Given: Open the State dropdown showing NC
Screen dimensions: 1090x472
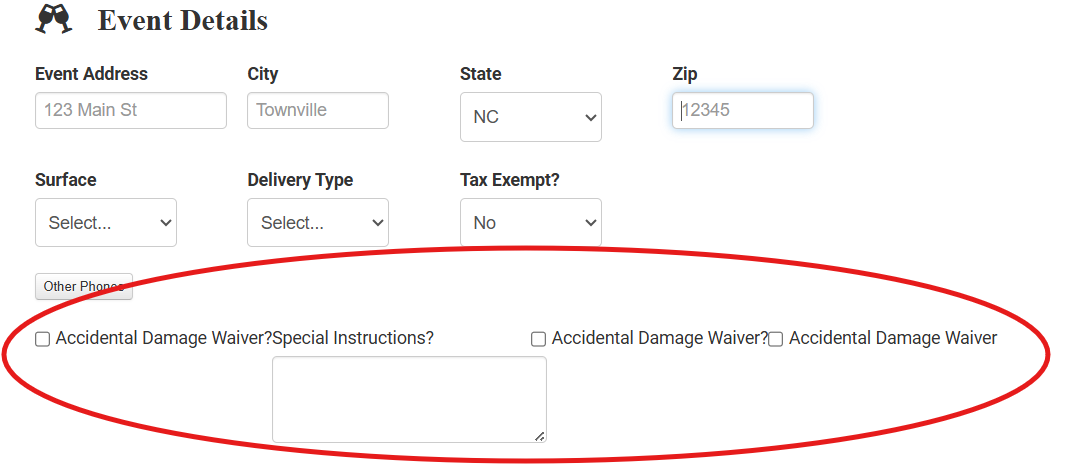Looking at the screenshot, I should (x=531, y=117).
